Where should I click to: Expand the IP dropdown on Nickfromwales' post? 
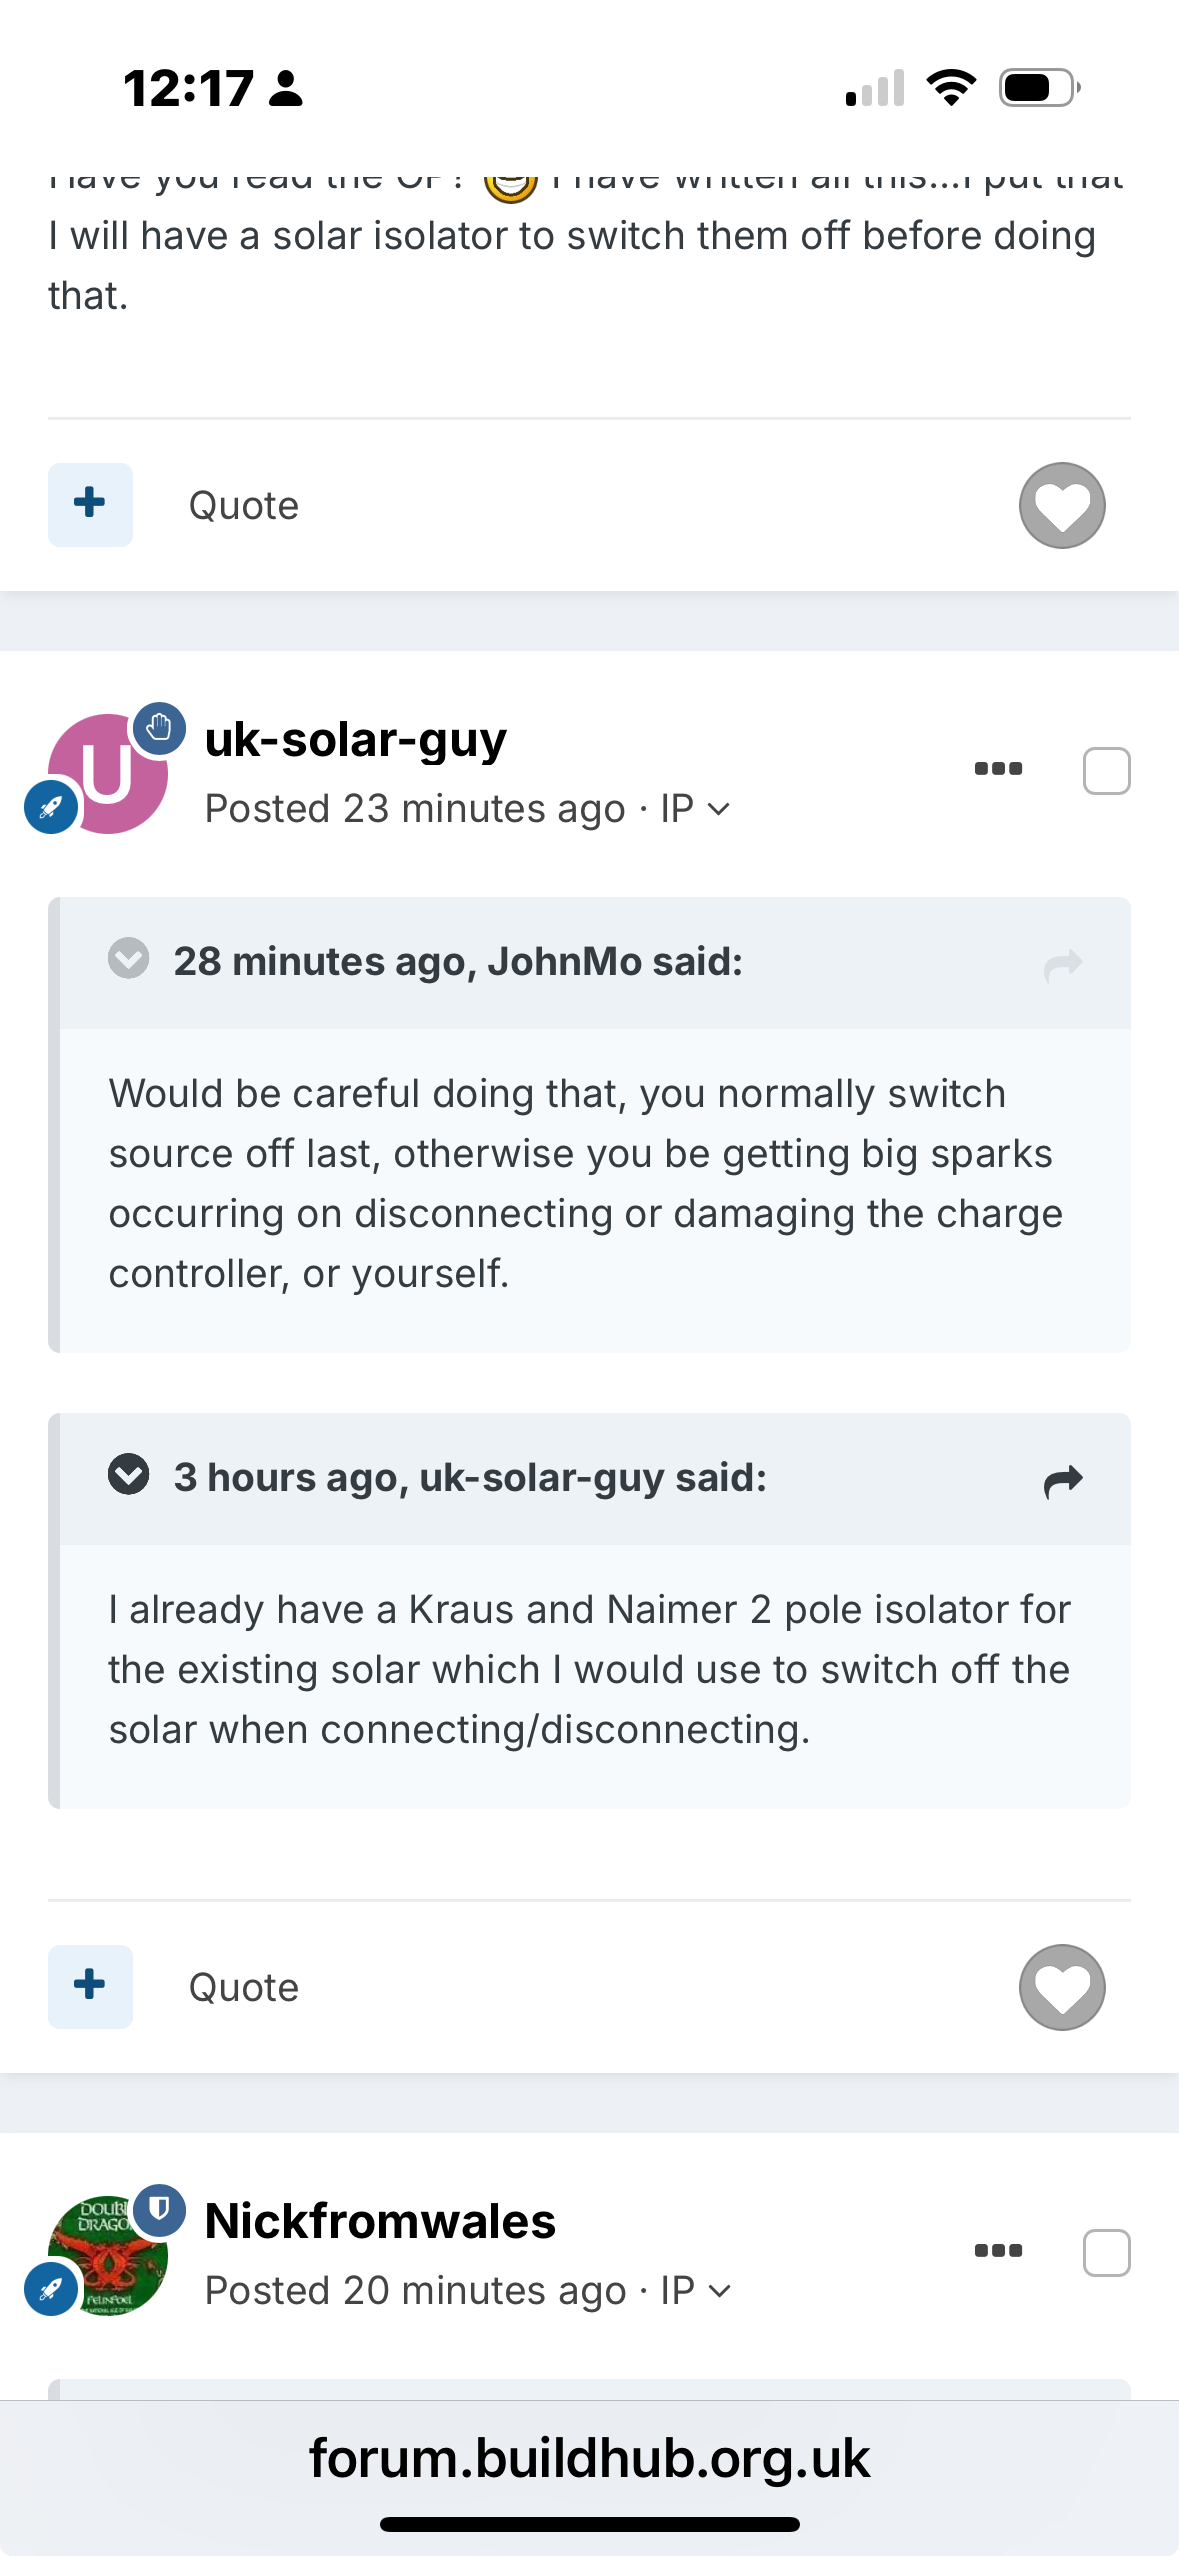[696, 2290]
